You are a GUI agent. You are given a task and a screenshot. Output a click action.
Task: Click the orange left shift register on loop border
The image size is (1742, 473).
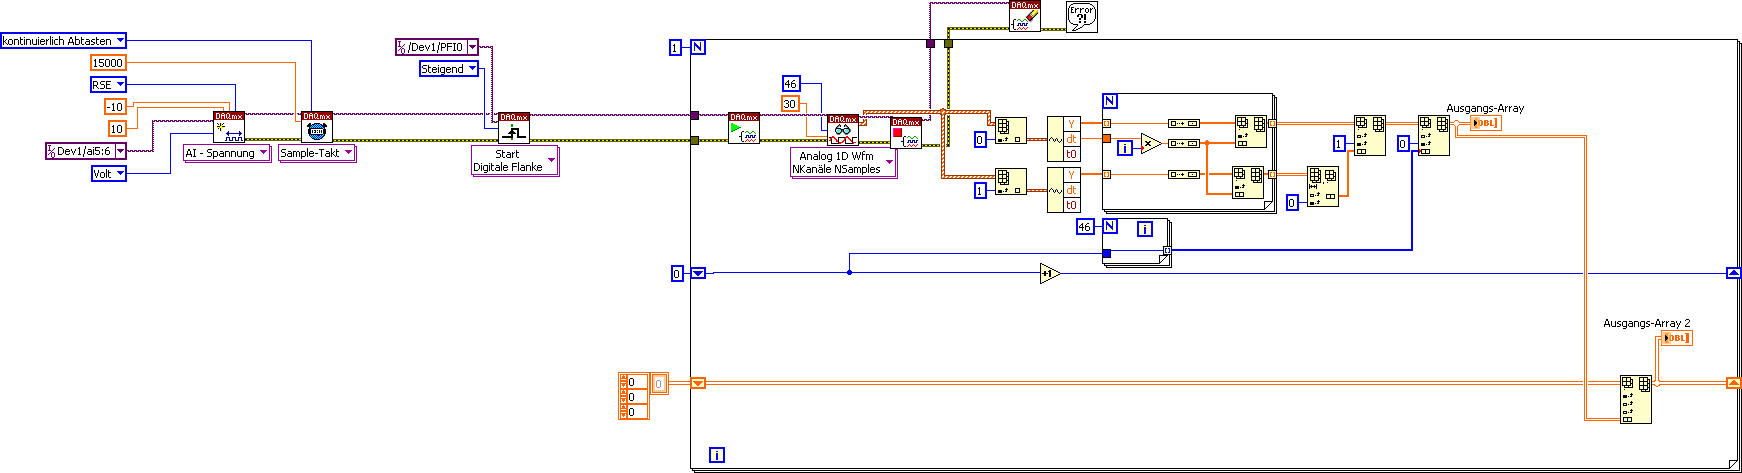click(698, 383)
